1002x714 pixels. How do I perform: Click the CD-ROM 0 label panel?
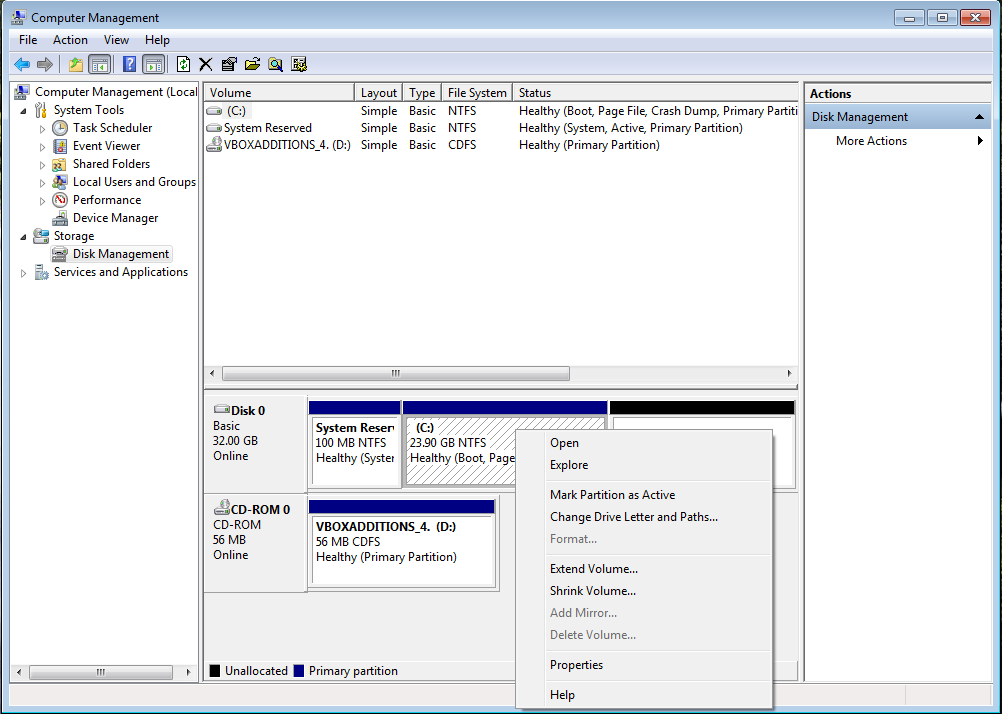(256, 543)
